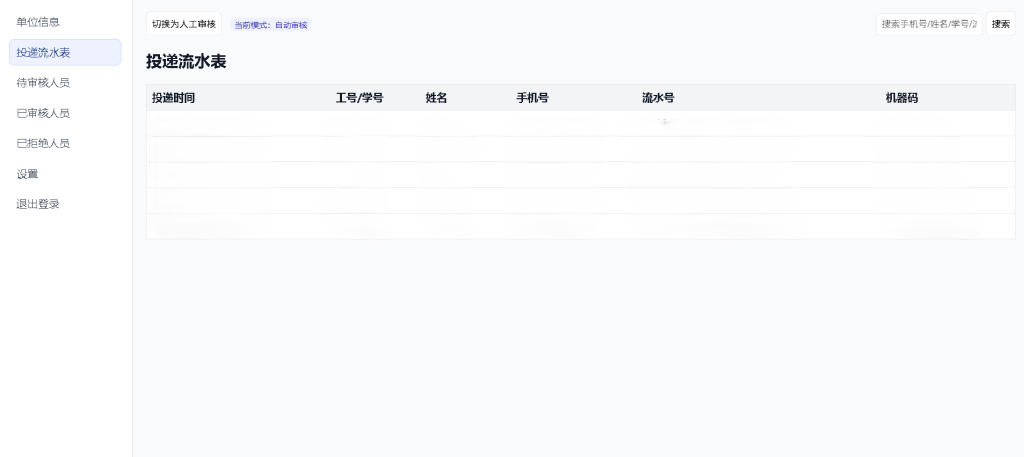Open the 已审核人员 list
Screen dimensions: 1024x457
click(43, 113)
